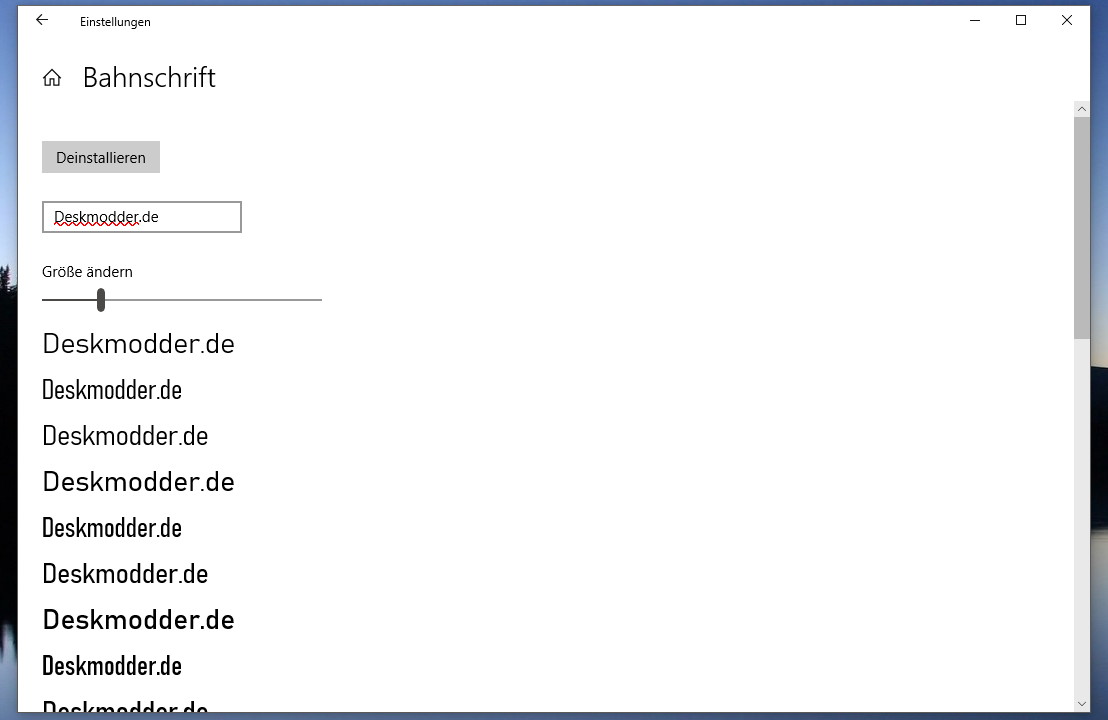Select the thinnest condensed Deskmodder.de preview
The width and height of the screenshot is (1108, 720).
tap(112, 390)
